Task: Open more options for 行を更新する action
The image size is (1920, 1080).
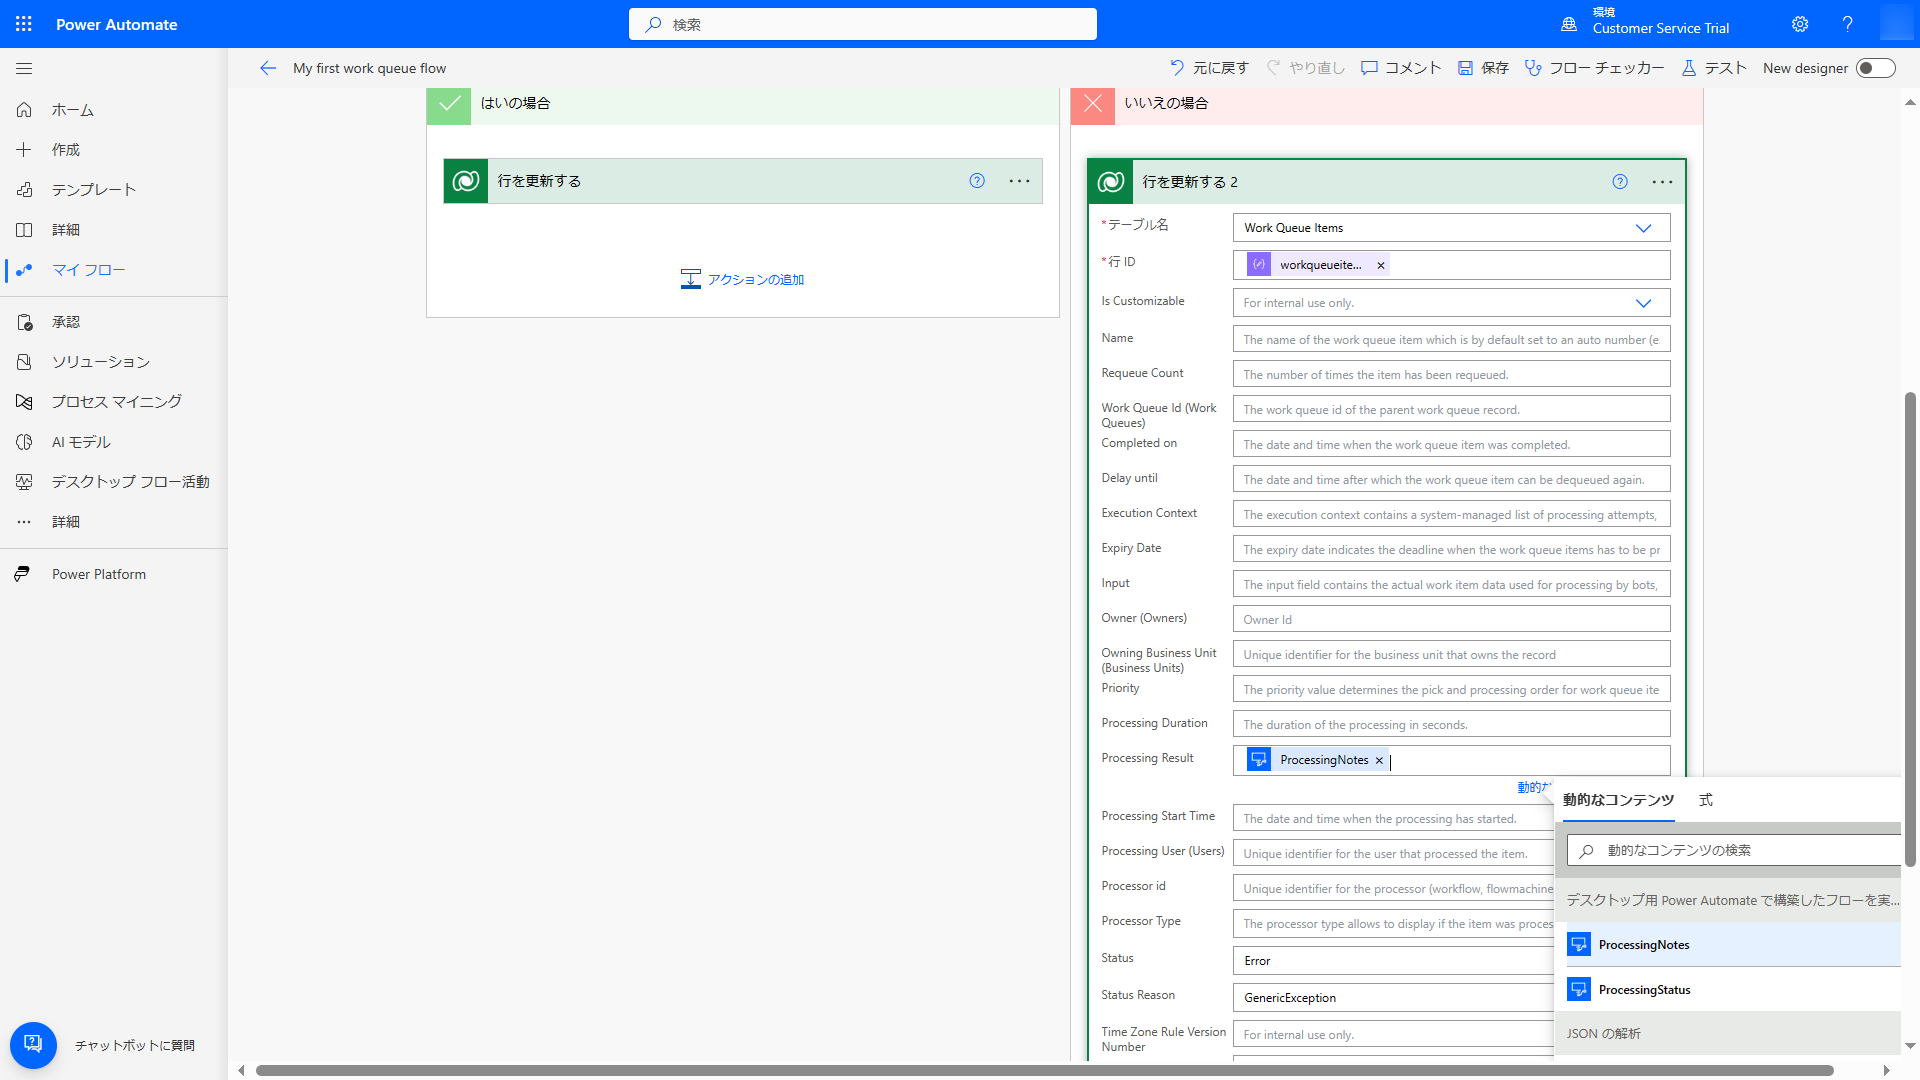Action: pyautogui.click(x=1019, y=181)
